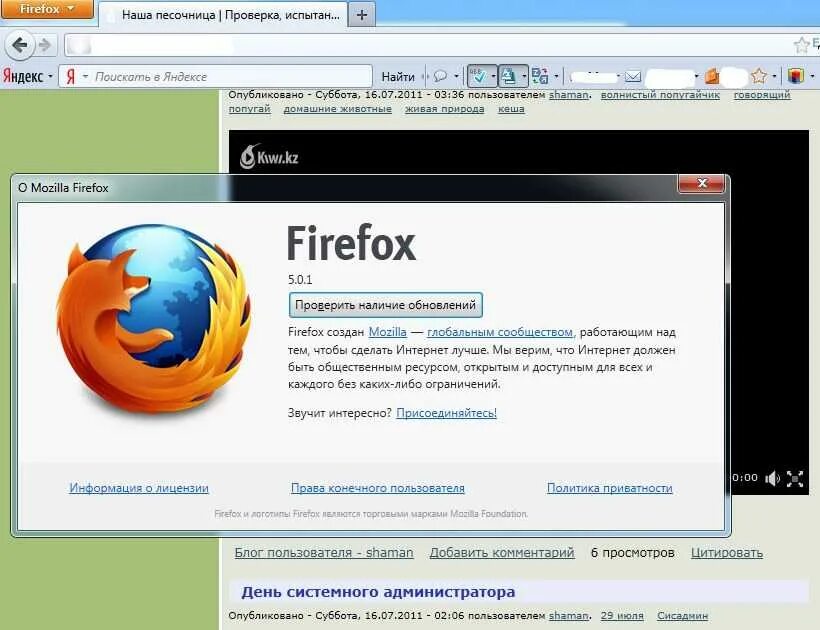
Task: Open the Политика приватности link
Action: tap(610, 488)
